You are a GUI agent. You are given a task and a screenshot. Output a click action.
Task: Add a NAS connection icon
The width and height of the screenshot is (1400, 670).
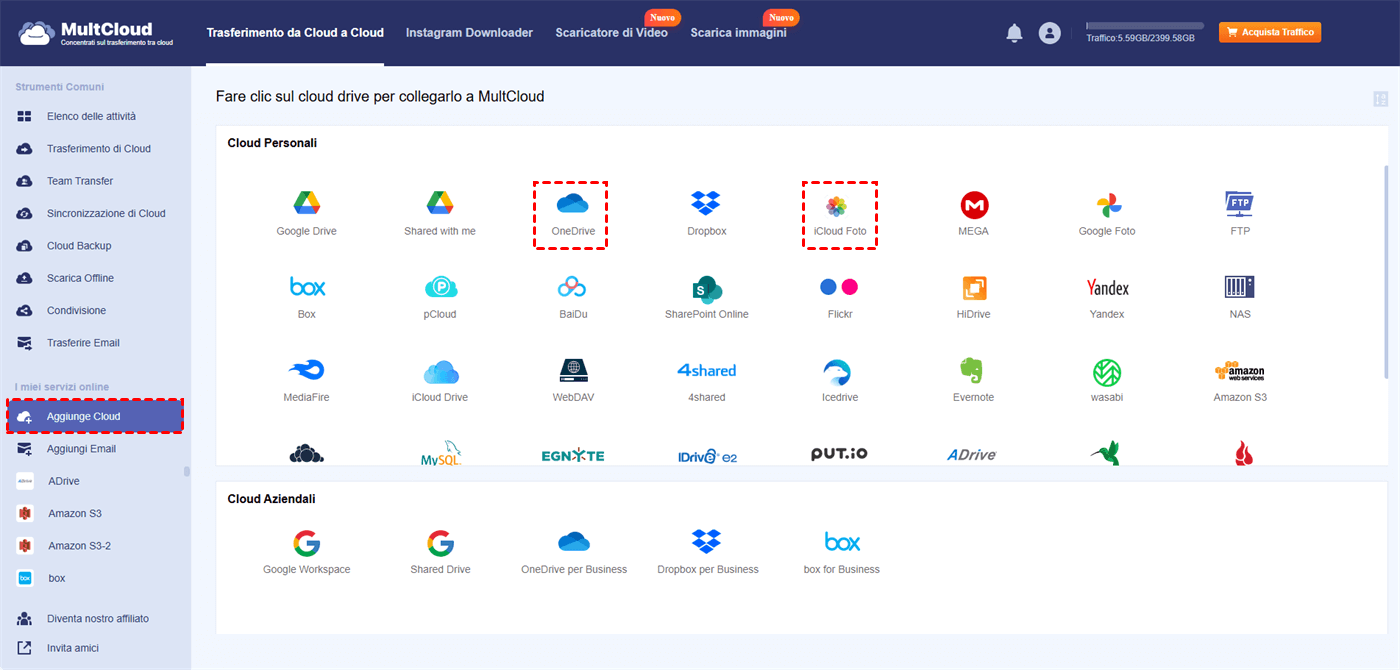coord(1240,287)
